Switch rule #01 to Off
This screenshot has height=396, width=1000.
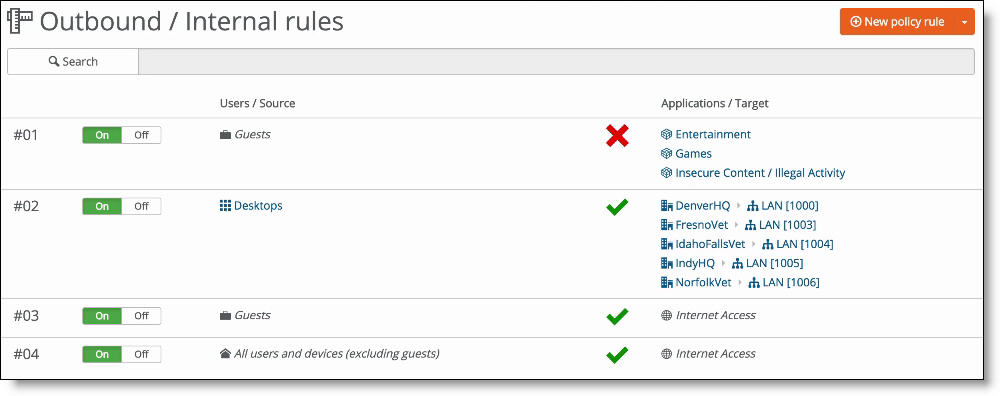(x=141, y=135)
